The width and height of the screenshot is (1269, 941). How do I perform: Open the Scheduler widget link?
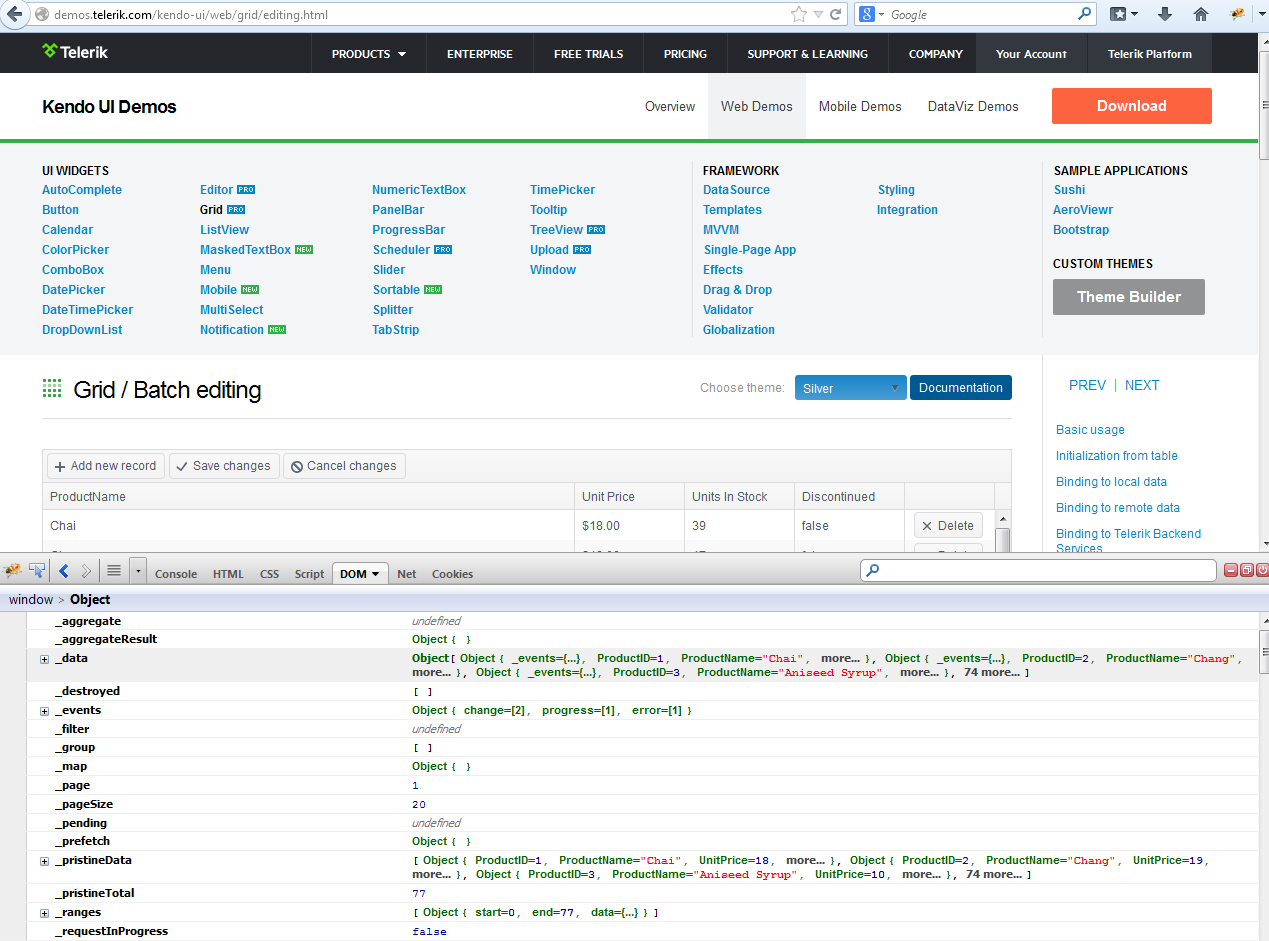tap(401, 250)
